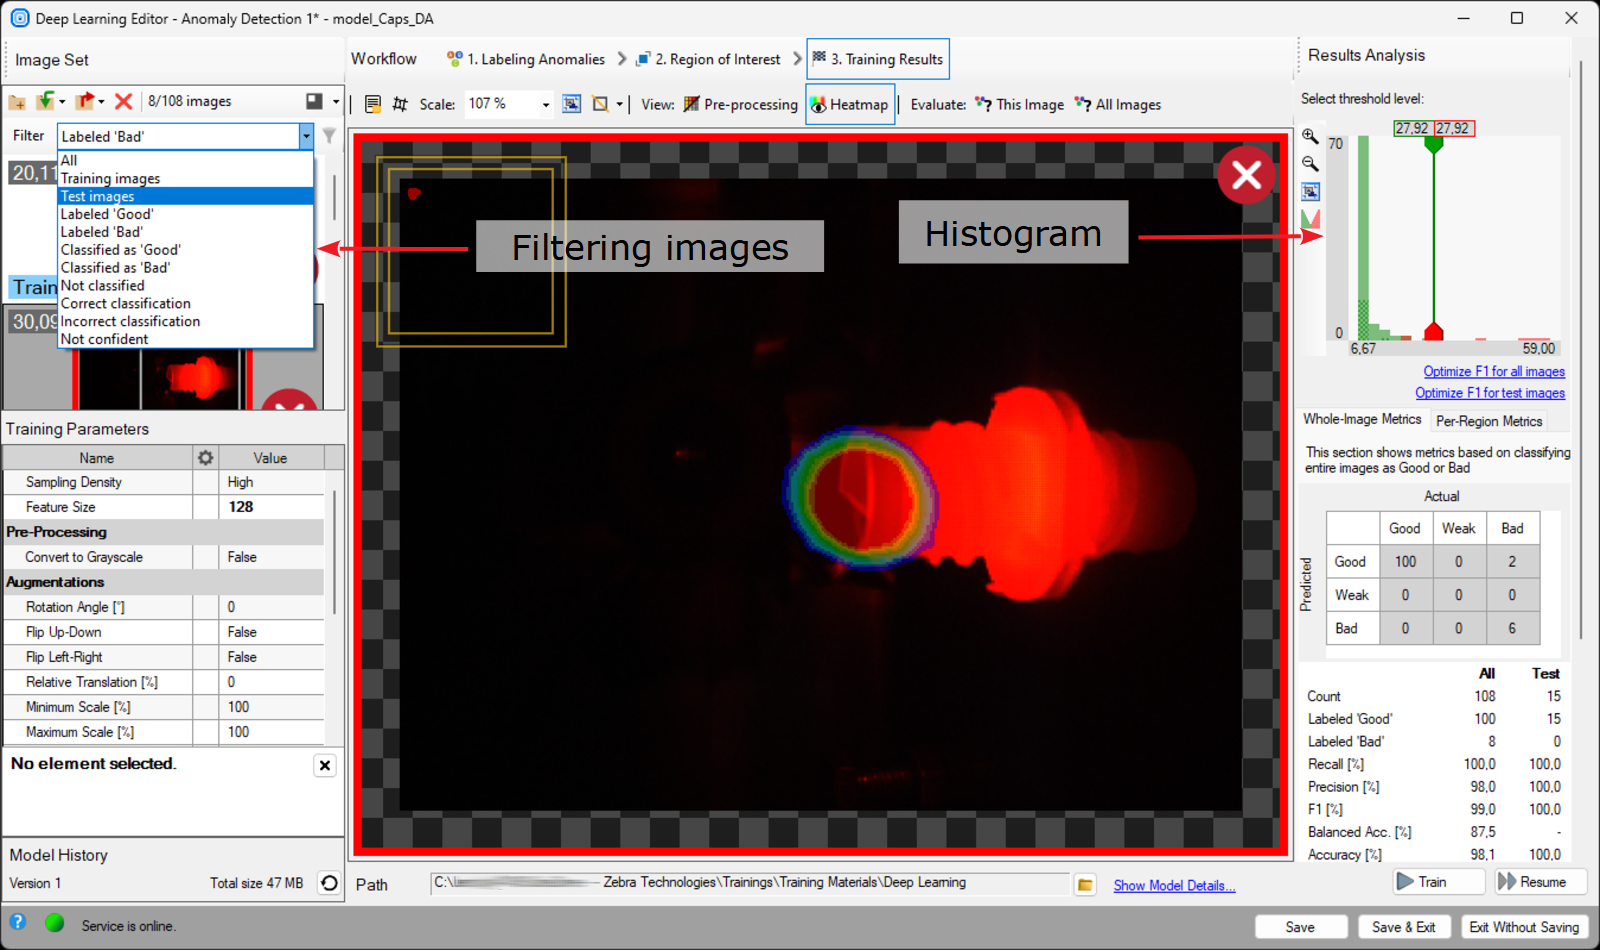Select 'Test images' from filter list
Viewport: 1600px width, 950px height.
(97, 197)
